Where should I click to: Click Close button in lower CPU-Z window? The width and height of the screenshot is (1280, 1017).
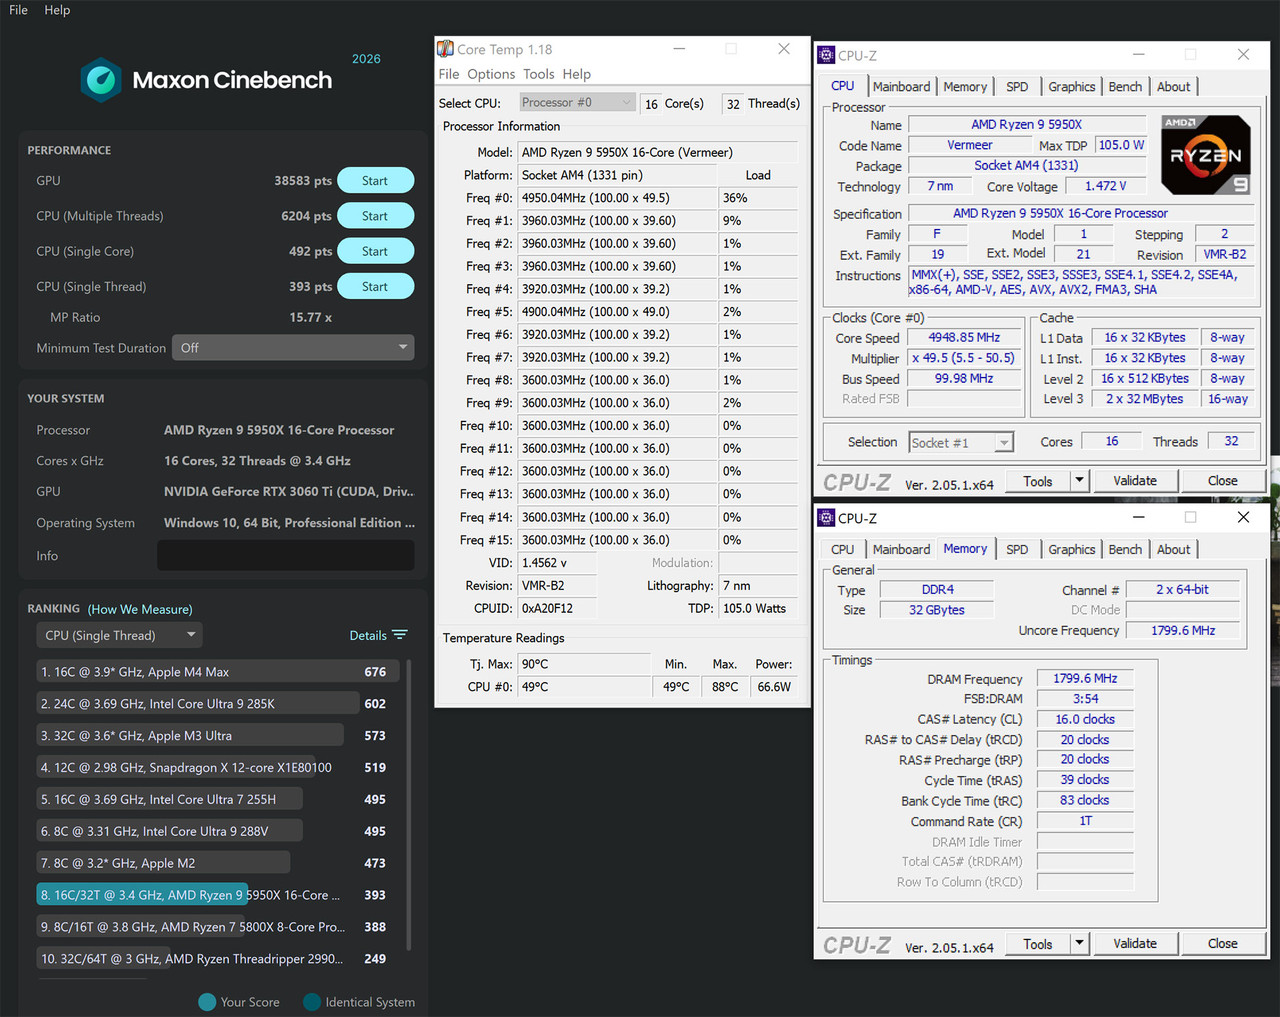coord(1222,943)
